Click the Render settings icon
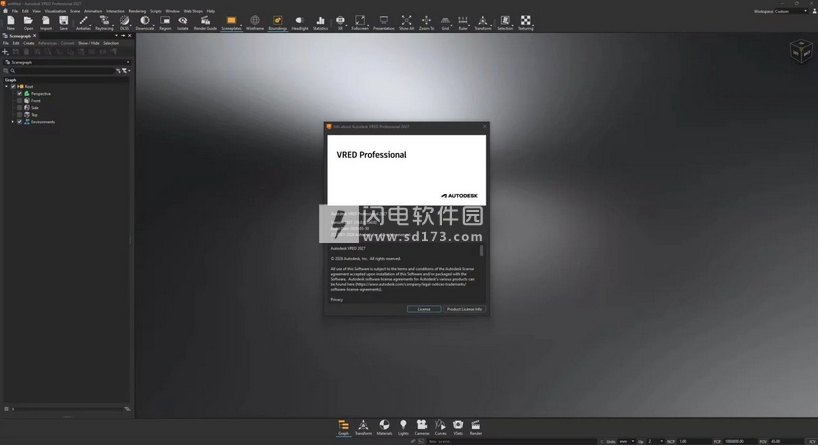The height and width of the screenshot is (446, 818). [x=476, y=427]
